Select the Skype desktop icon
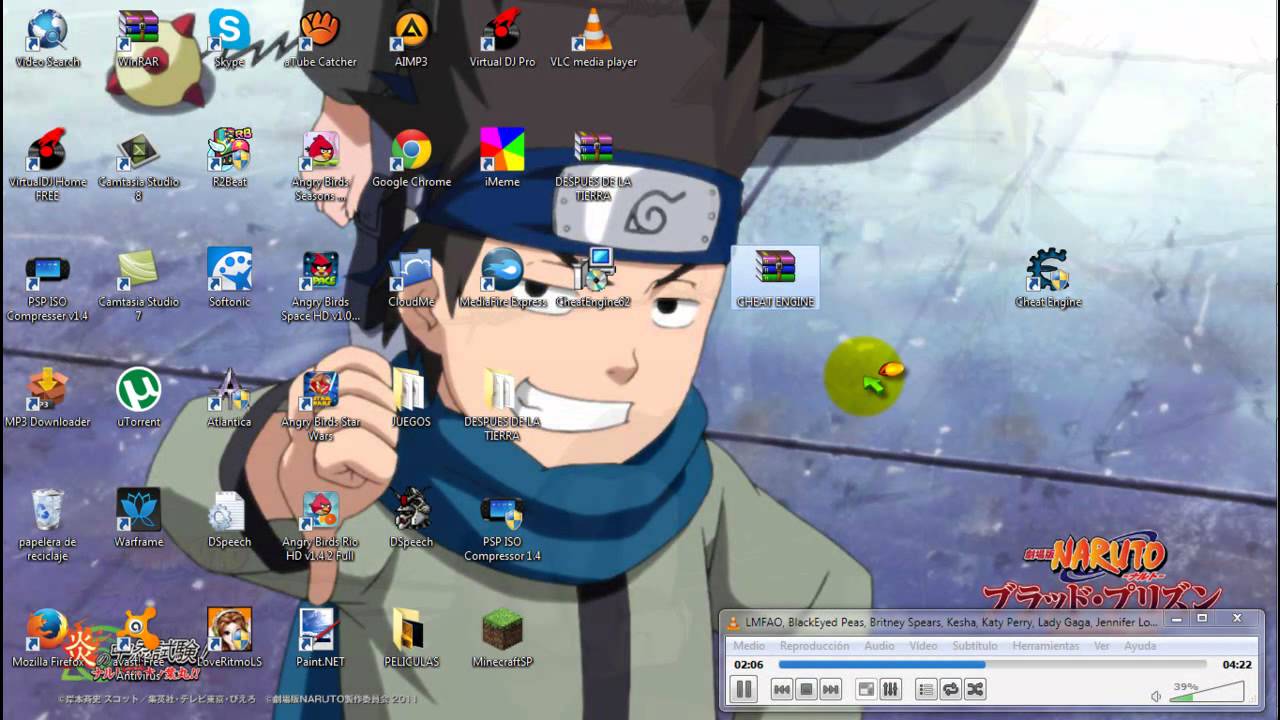The height and width of the screenshot is (720, 1280). pyautogui.click(x=229, y=38)
